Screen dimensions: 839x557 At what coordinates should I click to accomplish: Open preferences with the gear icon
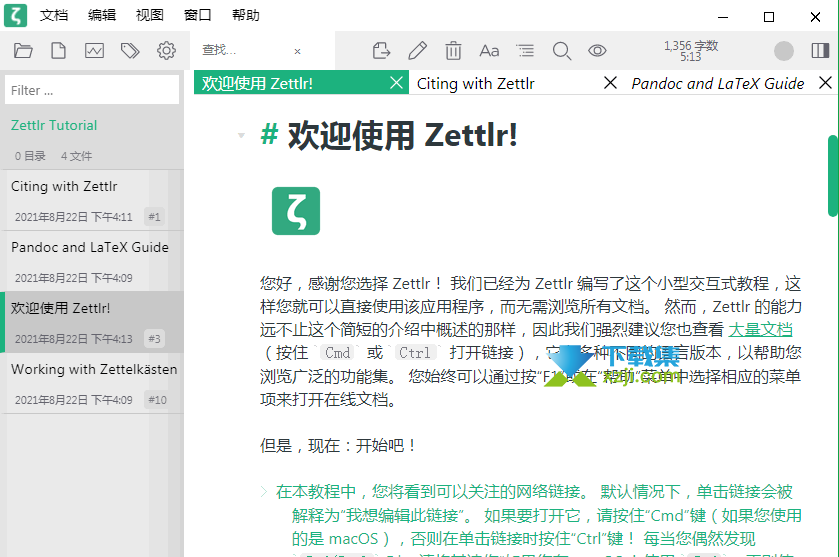coord(166,51)
